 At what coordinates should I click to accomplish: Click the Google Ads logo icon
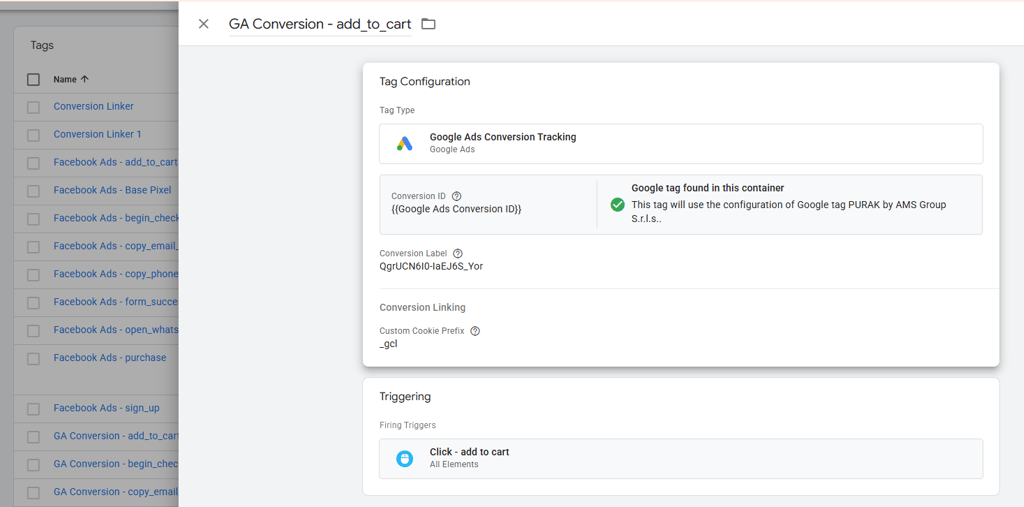coord(404,144)
